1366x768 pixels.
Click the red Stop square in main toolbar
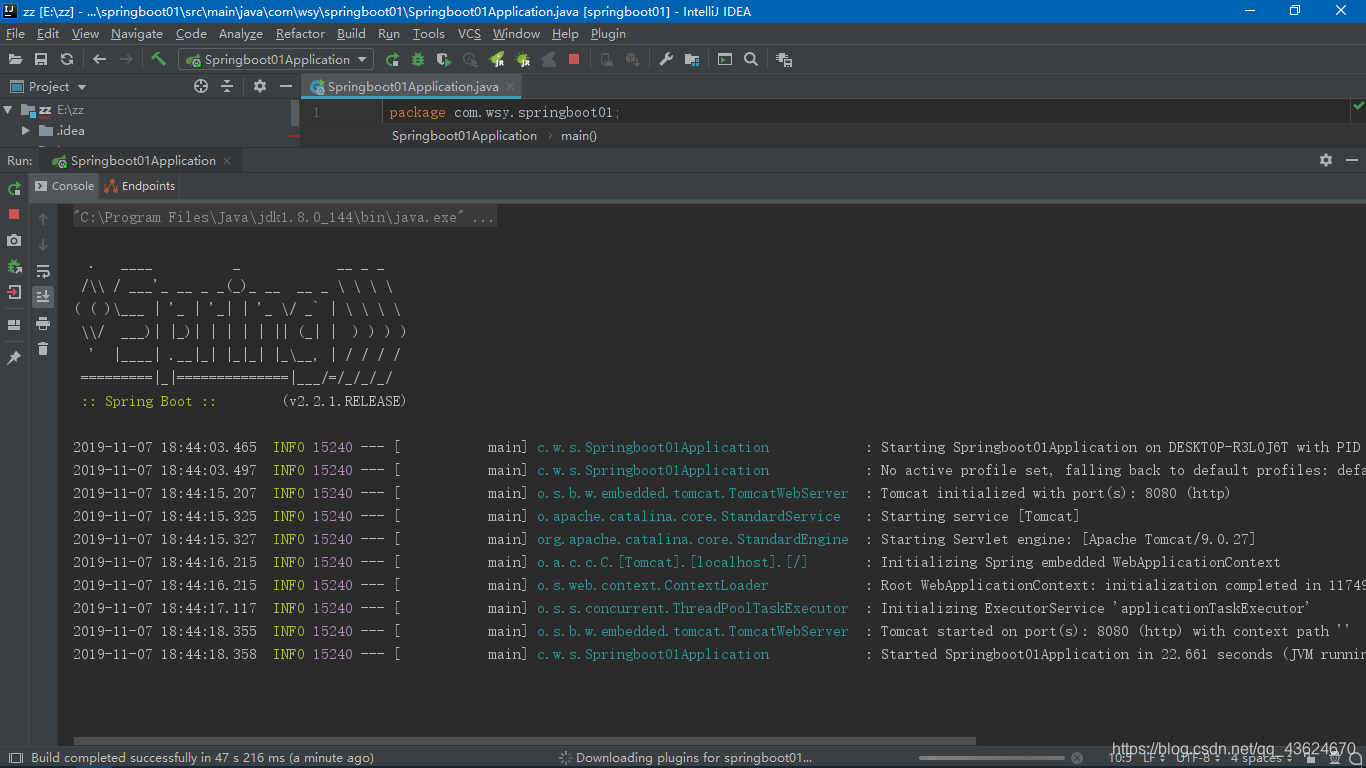click(574, 60)
